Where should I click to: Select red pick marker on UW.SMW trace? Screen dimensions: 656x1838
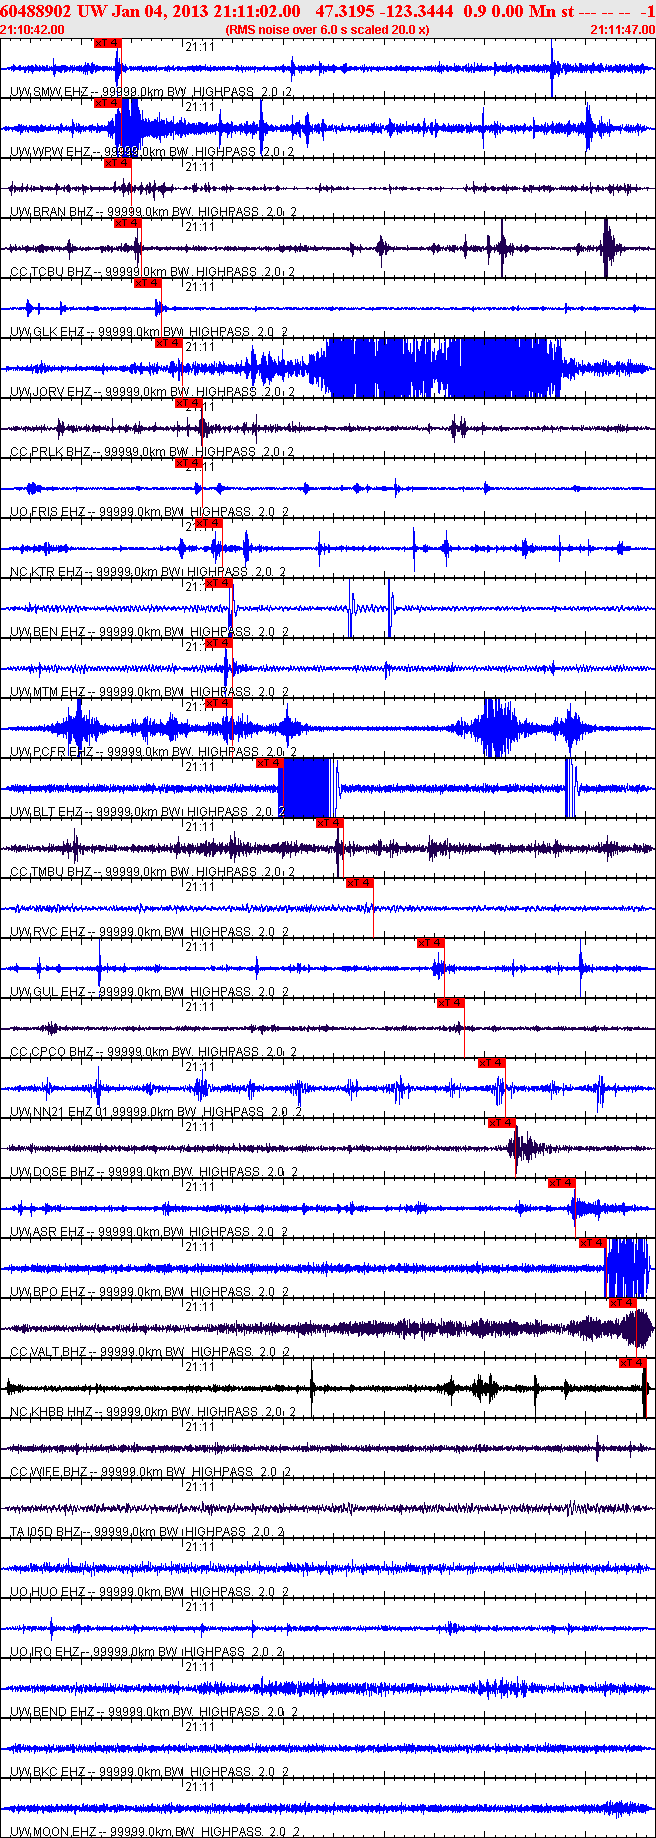(x=107, y=43)
